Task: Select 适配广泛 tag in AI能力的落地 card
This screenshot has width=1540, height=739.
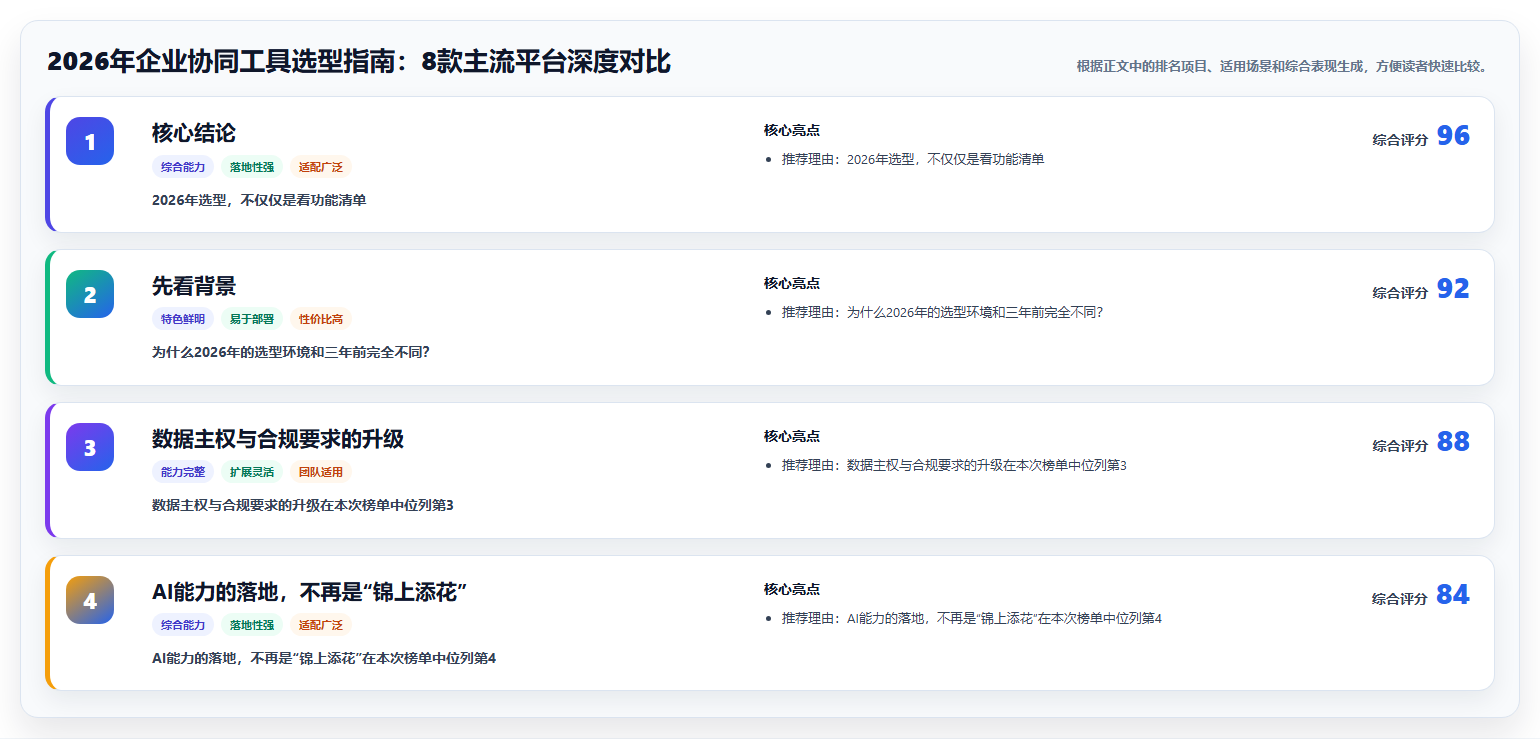Action: coord(321,625)
